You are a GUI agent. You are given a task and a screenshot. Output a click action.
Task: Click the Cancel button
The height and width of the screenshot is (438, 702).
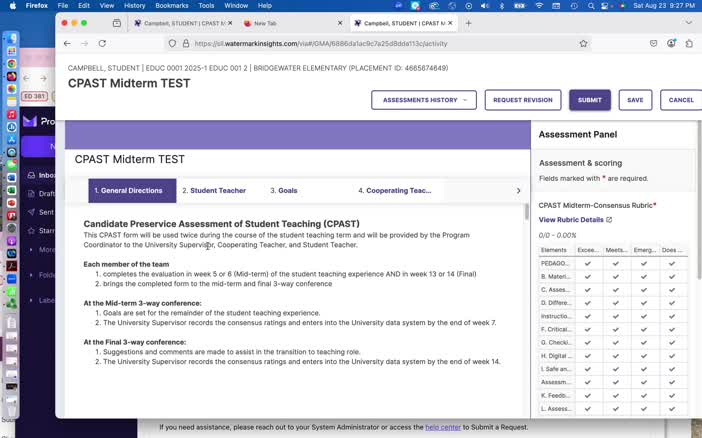[681, 100]
